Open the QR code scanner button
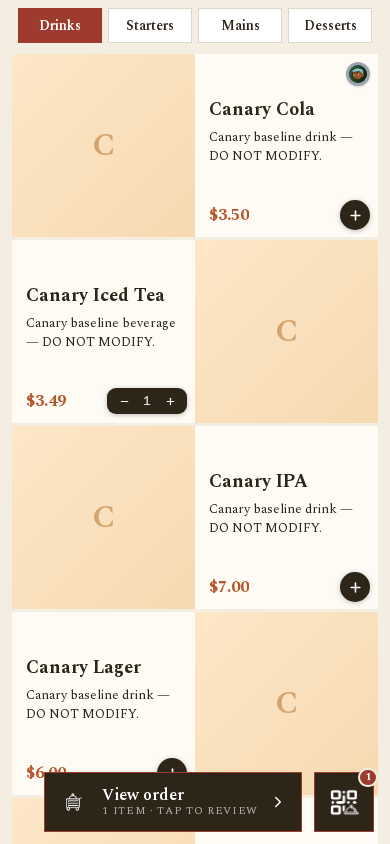The width and height of the screenshot is (390, 844). [x=344, y=802]
